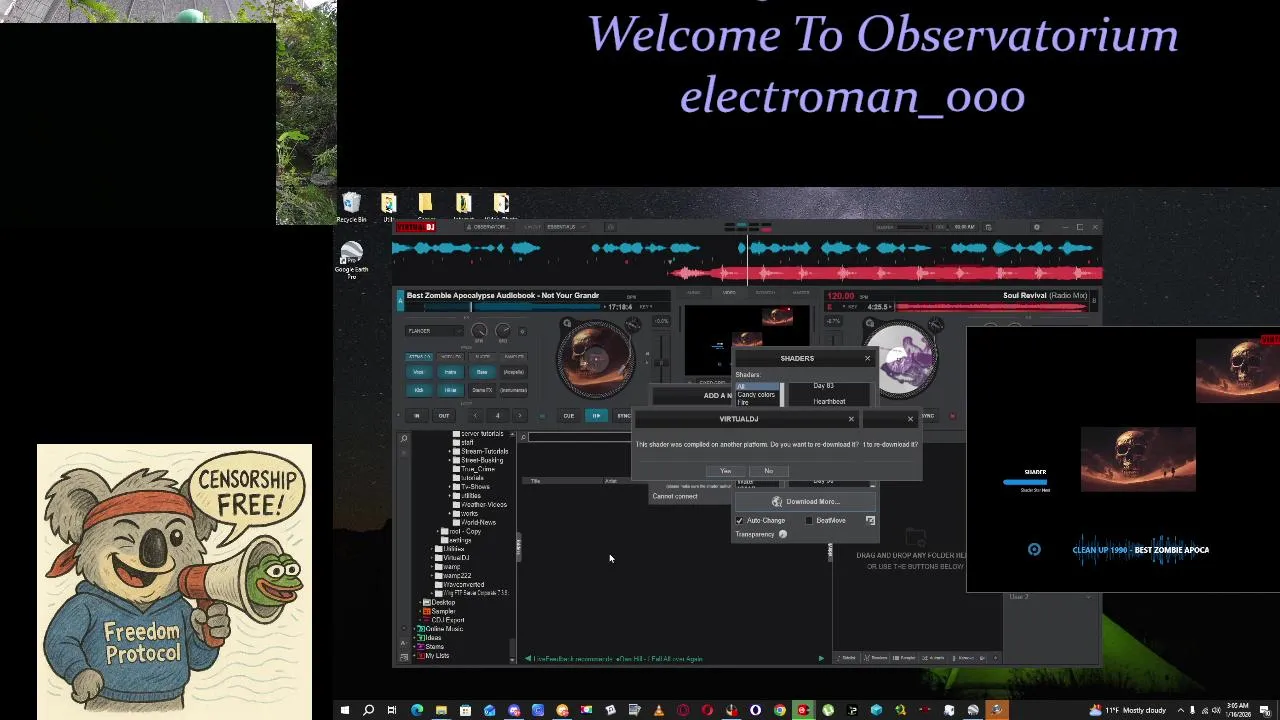Open Microsoft Edge from taskbar

[x=417, y=710]
